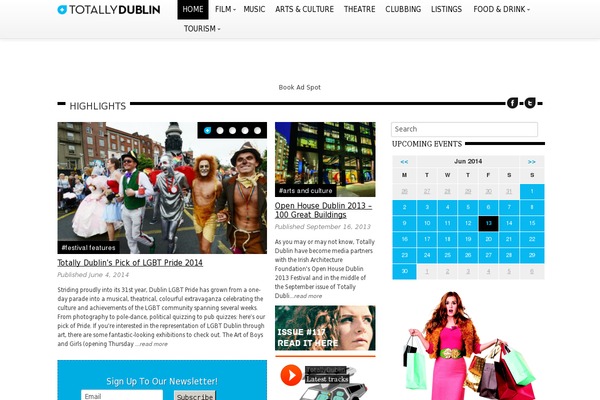Select the second slideshow dot indicator
Viewport: 600px width, 400px height.
pyautogui.click(x=220, y=131)
